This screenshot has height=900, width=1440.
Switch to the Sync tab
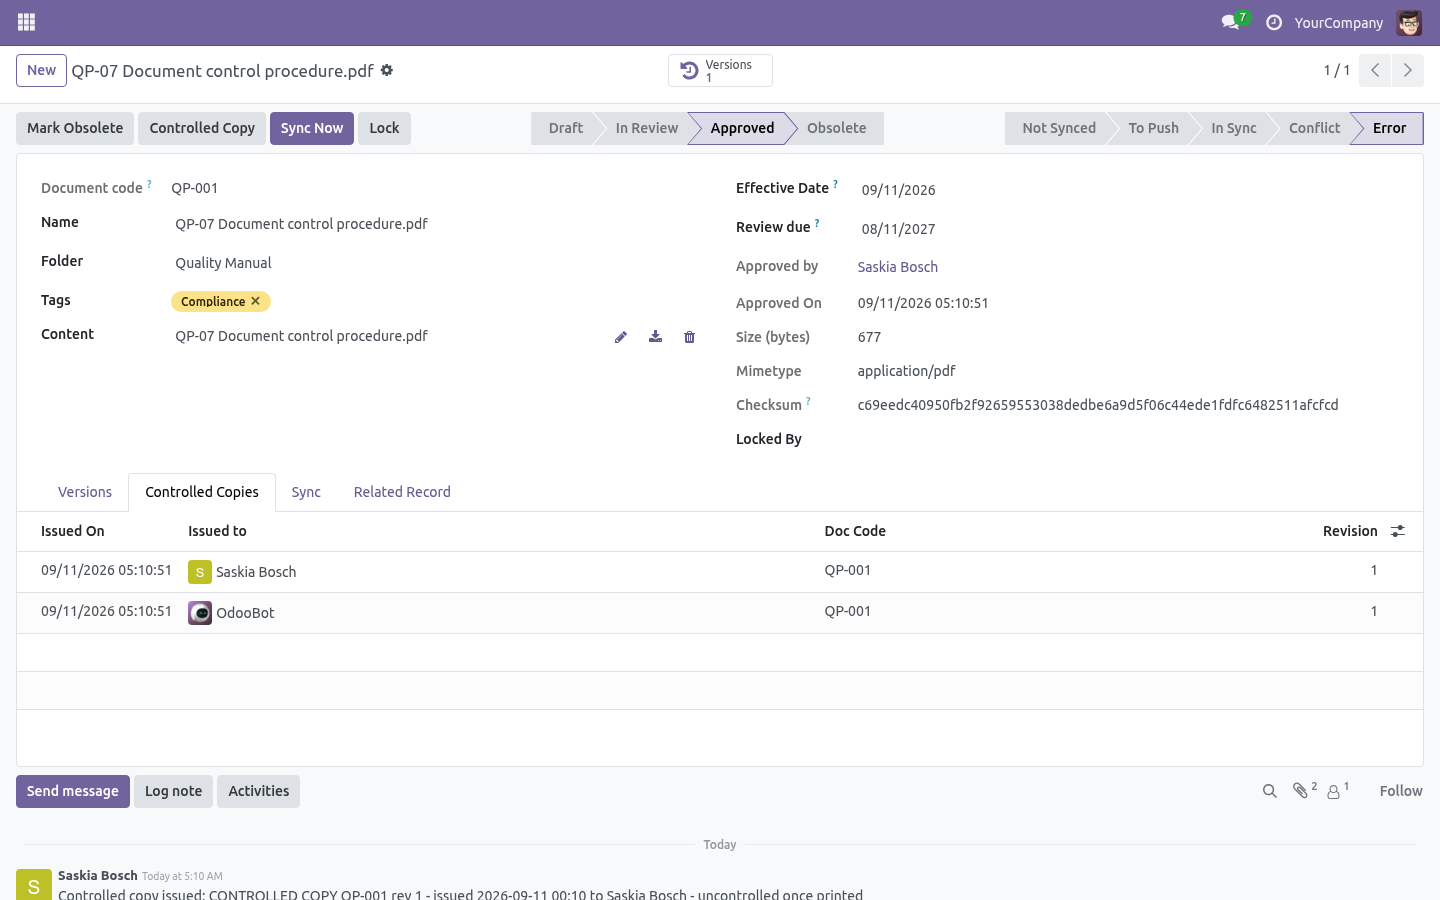(306, 492)
